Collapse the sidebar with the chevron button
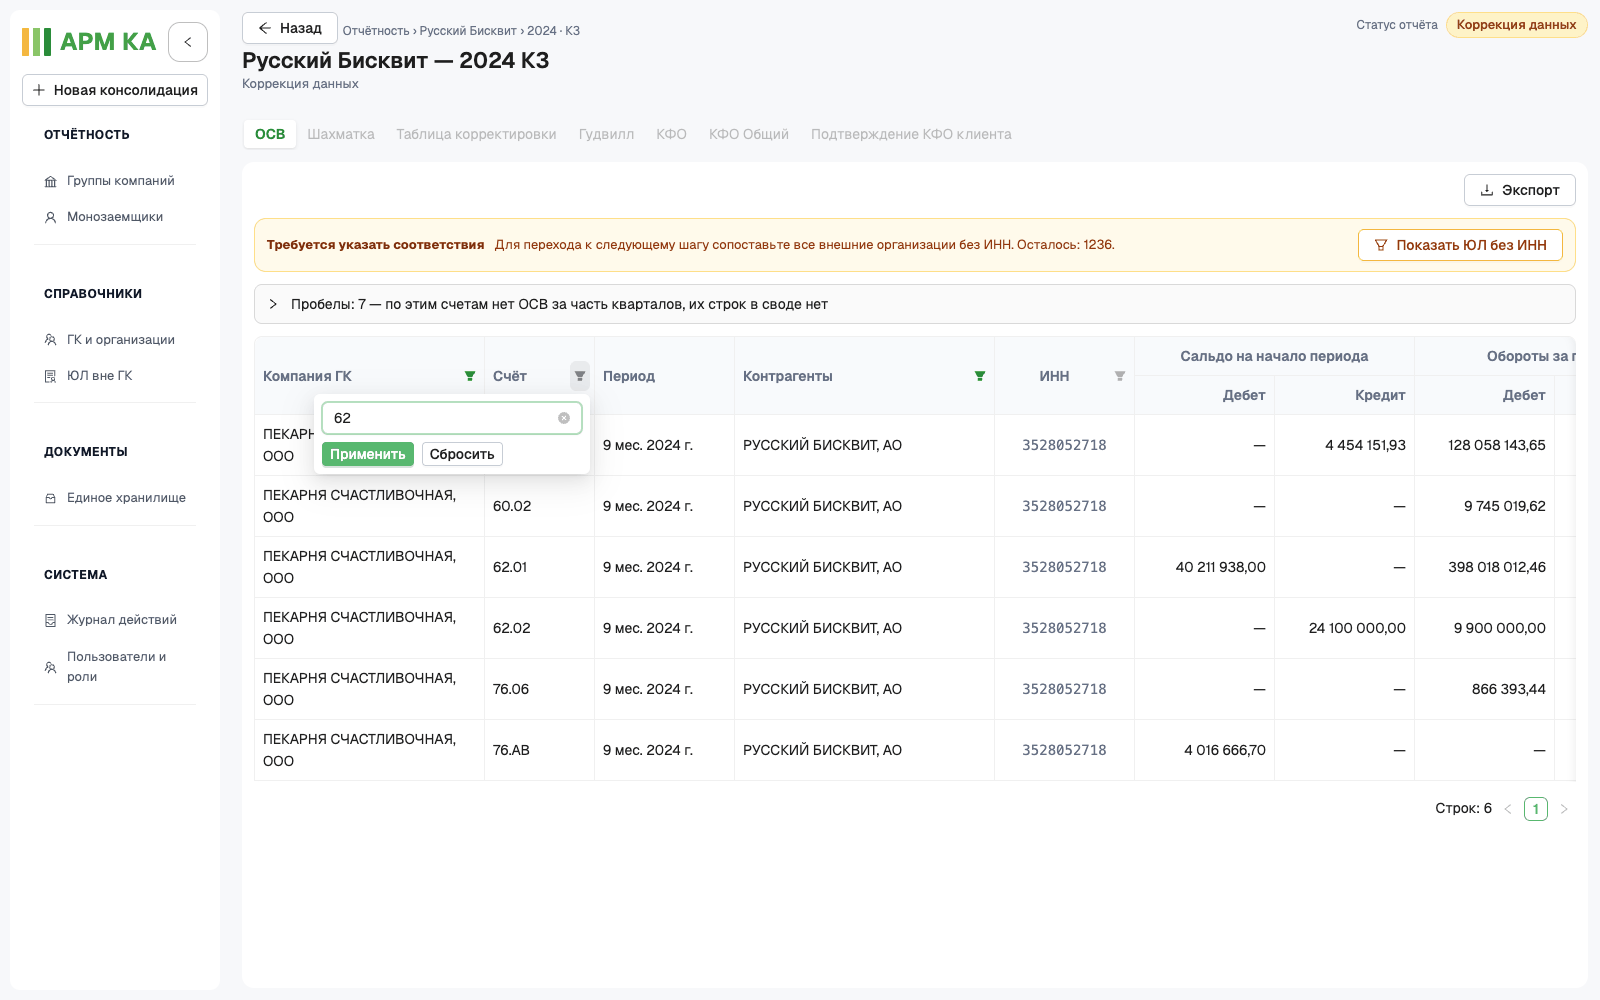This screenshot has width=1600, height=1000. (188, 42)
